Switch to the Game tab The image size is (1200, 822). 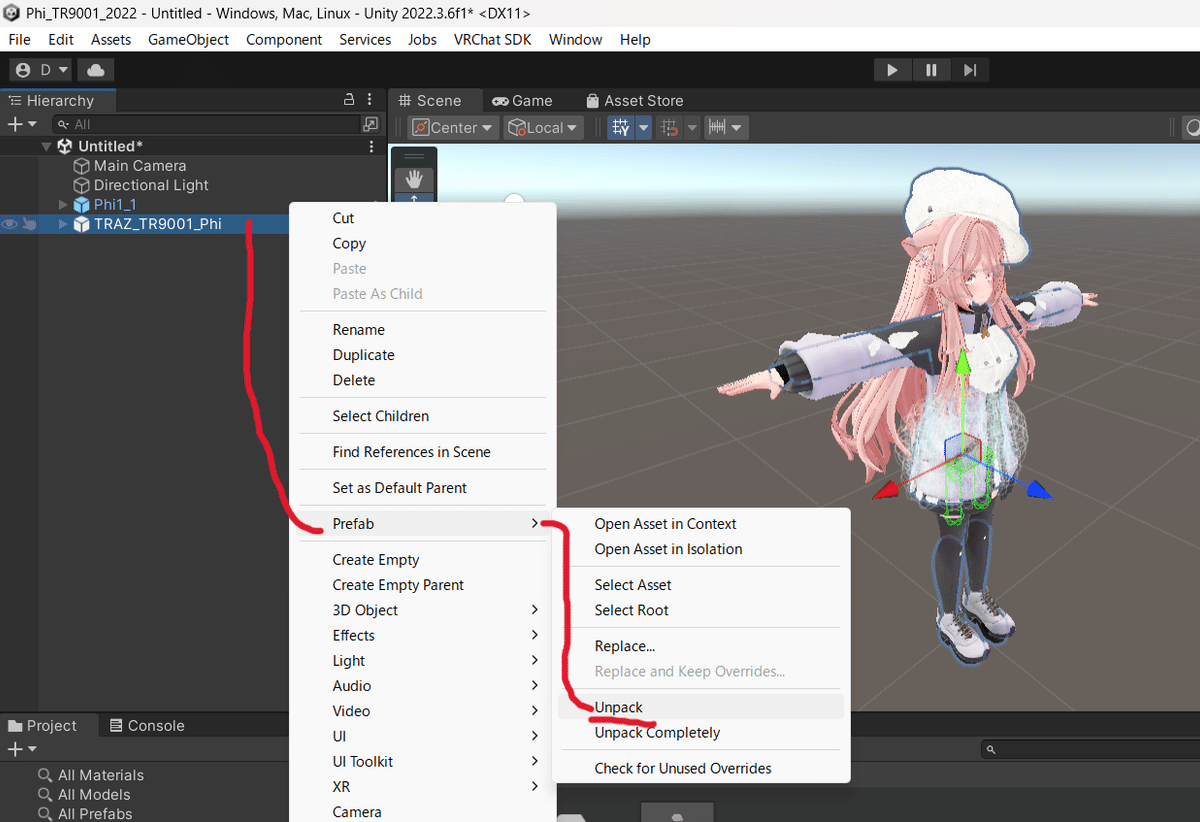pyautogui.click(x=522, y=100)
